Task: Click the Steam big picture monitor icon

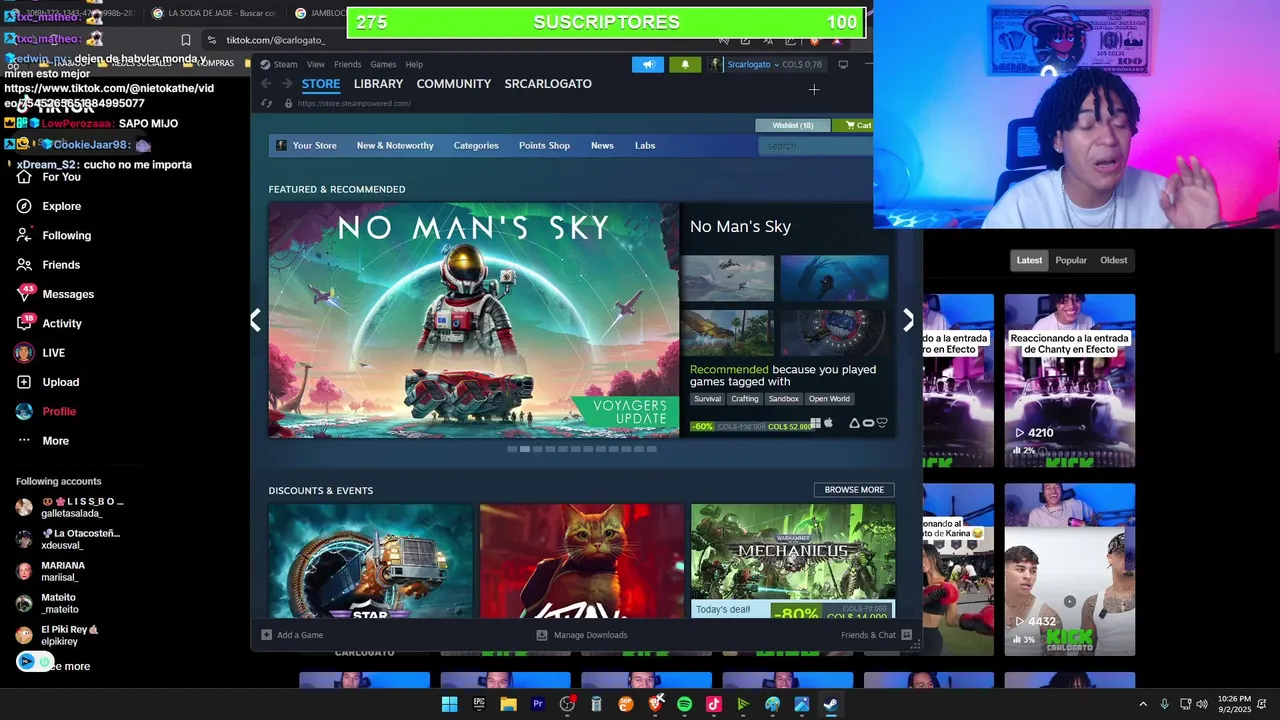Action: point(843,64)
